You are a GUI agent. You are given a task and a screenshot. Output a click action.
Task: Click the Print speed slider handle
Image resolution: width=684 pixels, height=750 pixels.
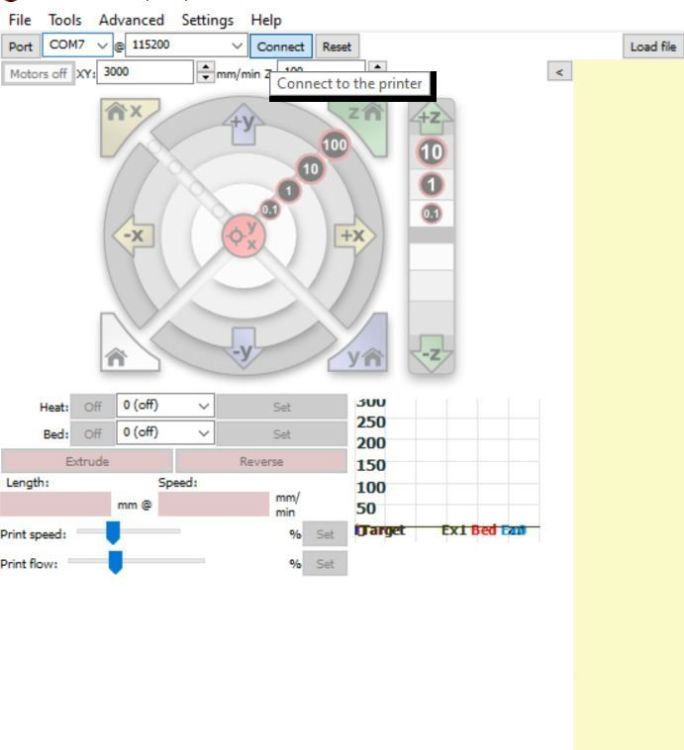(113, 532)
